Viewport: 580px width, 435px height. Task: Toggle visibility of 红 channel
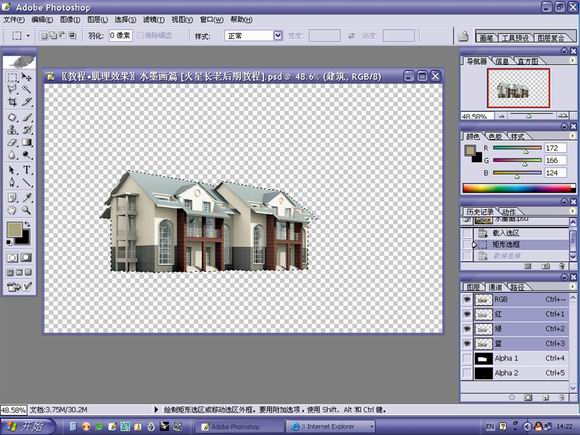pos(467,314)
